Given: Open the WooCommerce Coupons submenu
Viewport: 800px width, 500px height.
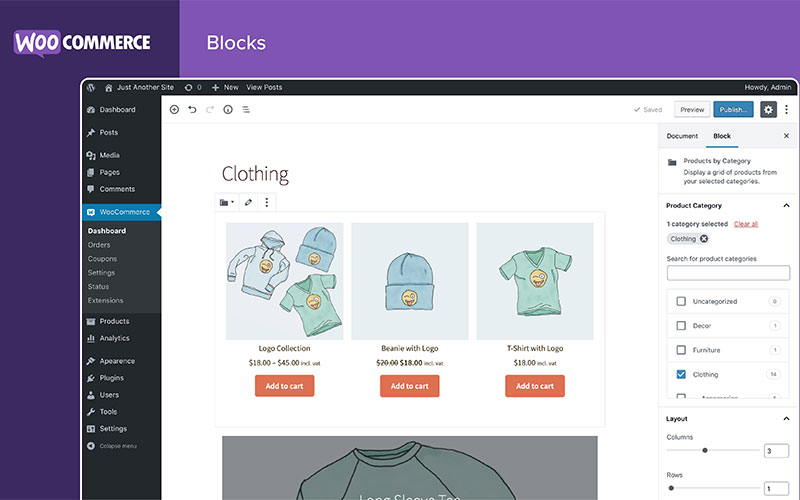Looking at the screenshot, I should [102, 259].
